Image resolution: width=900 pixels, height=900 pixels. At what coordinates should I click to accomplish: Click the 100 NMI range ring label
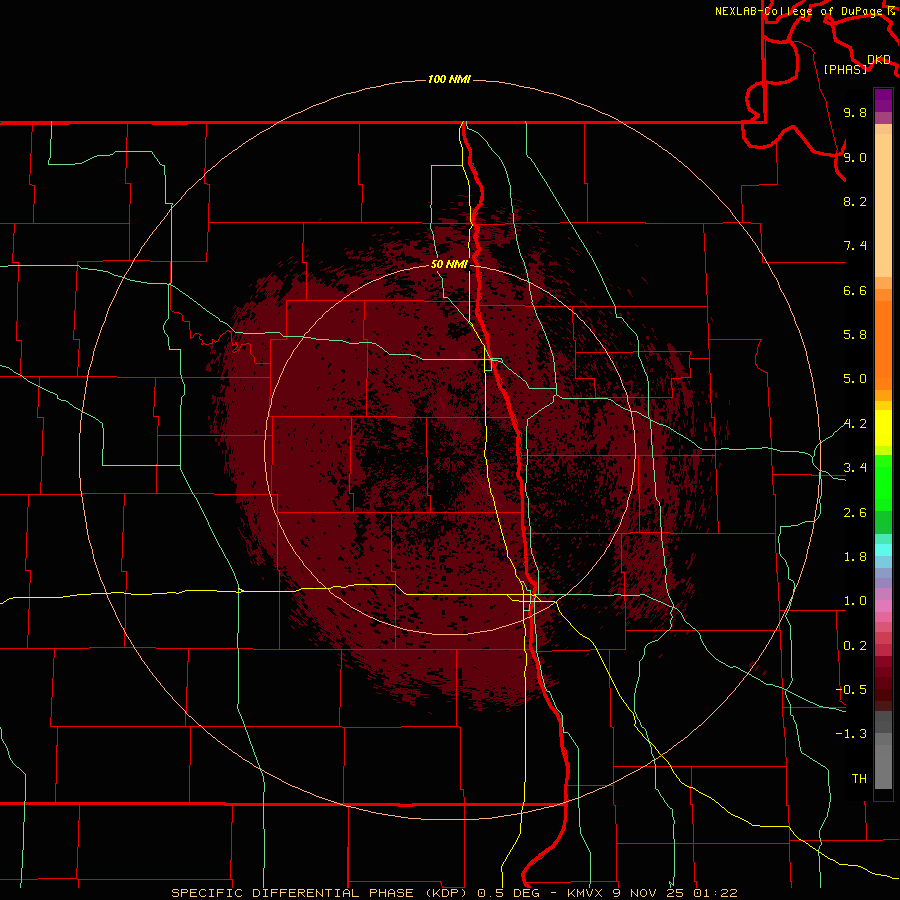(449, 79)
